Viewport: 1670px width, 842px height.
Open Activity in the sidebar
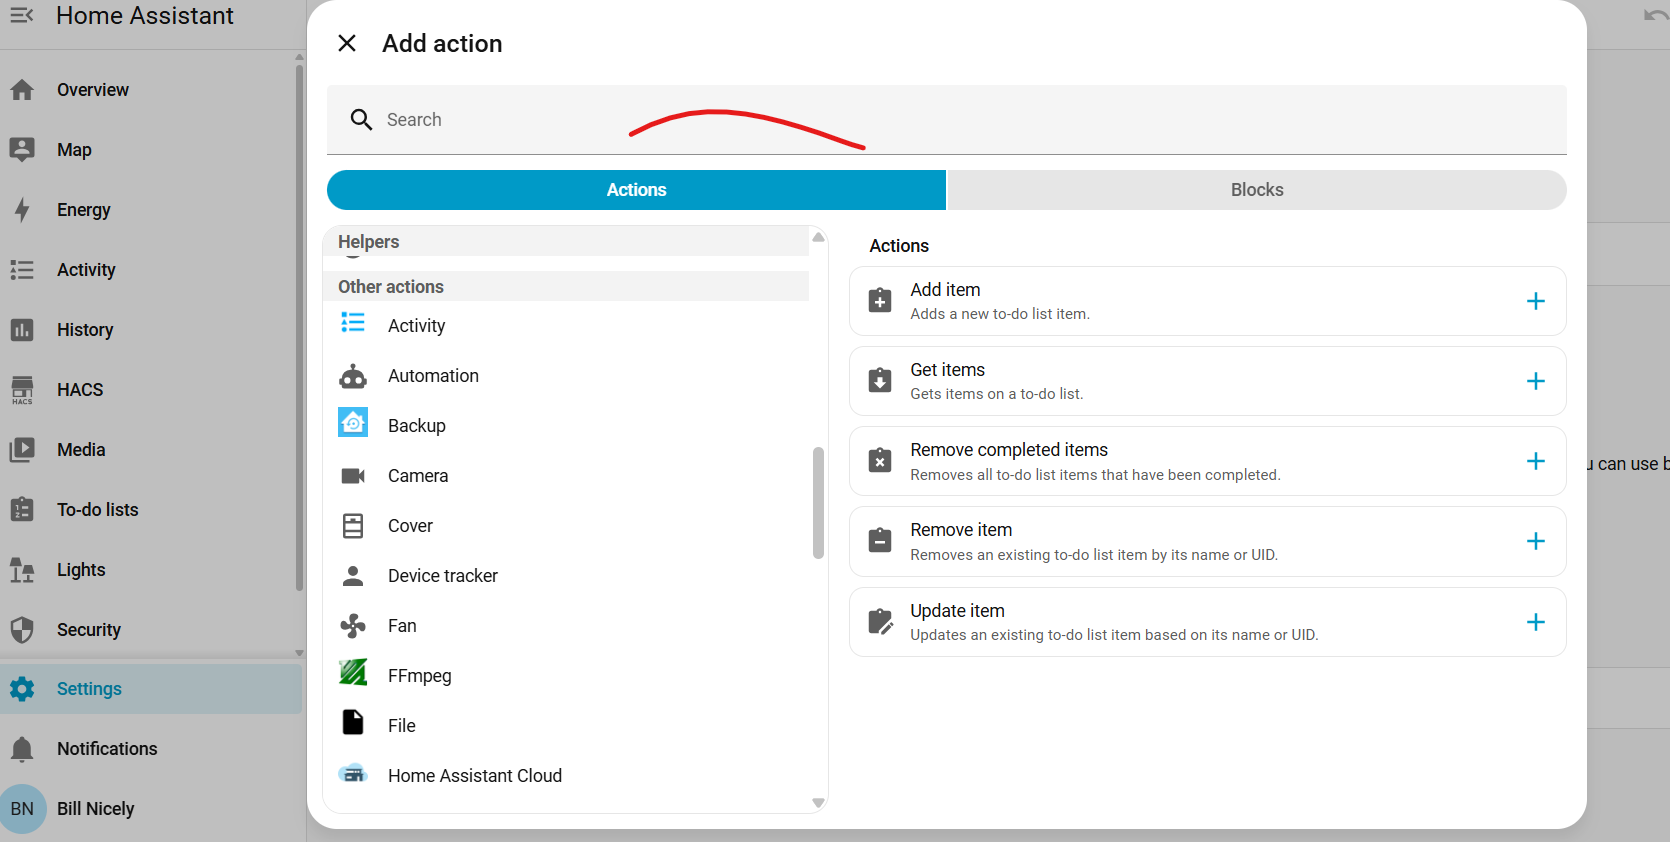coord(150,270)
